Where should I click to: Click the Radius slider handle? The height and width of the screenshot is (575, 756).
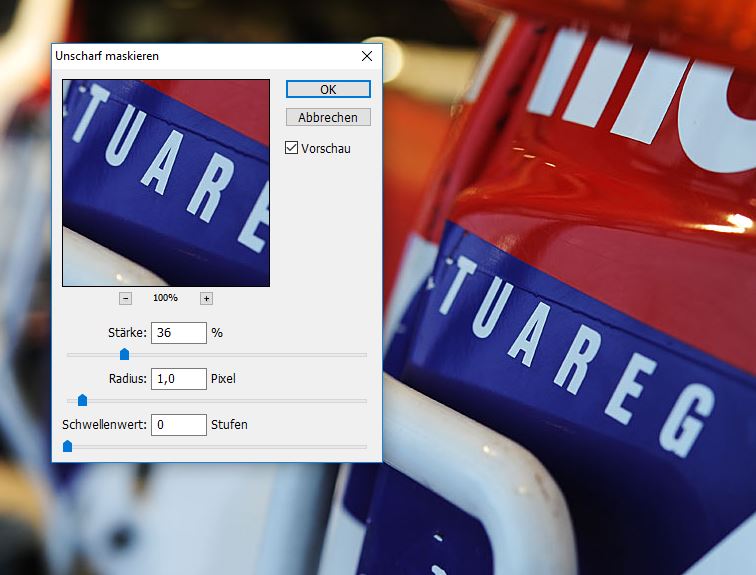(x=83, y=400)
